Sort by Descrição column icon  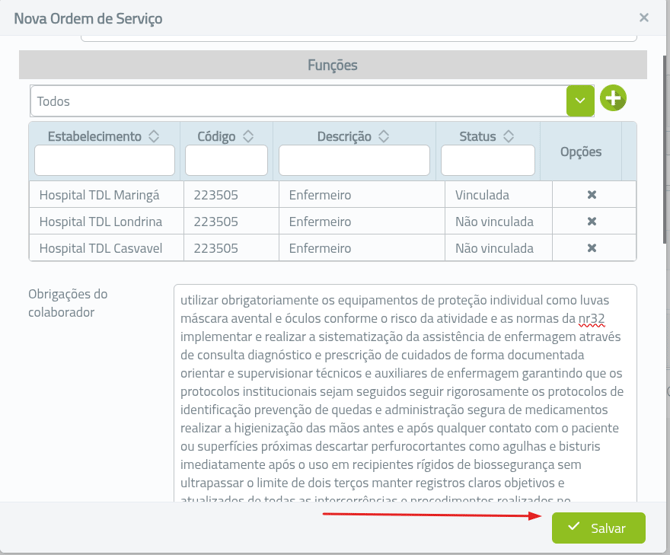point(384,136)
